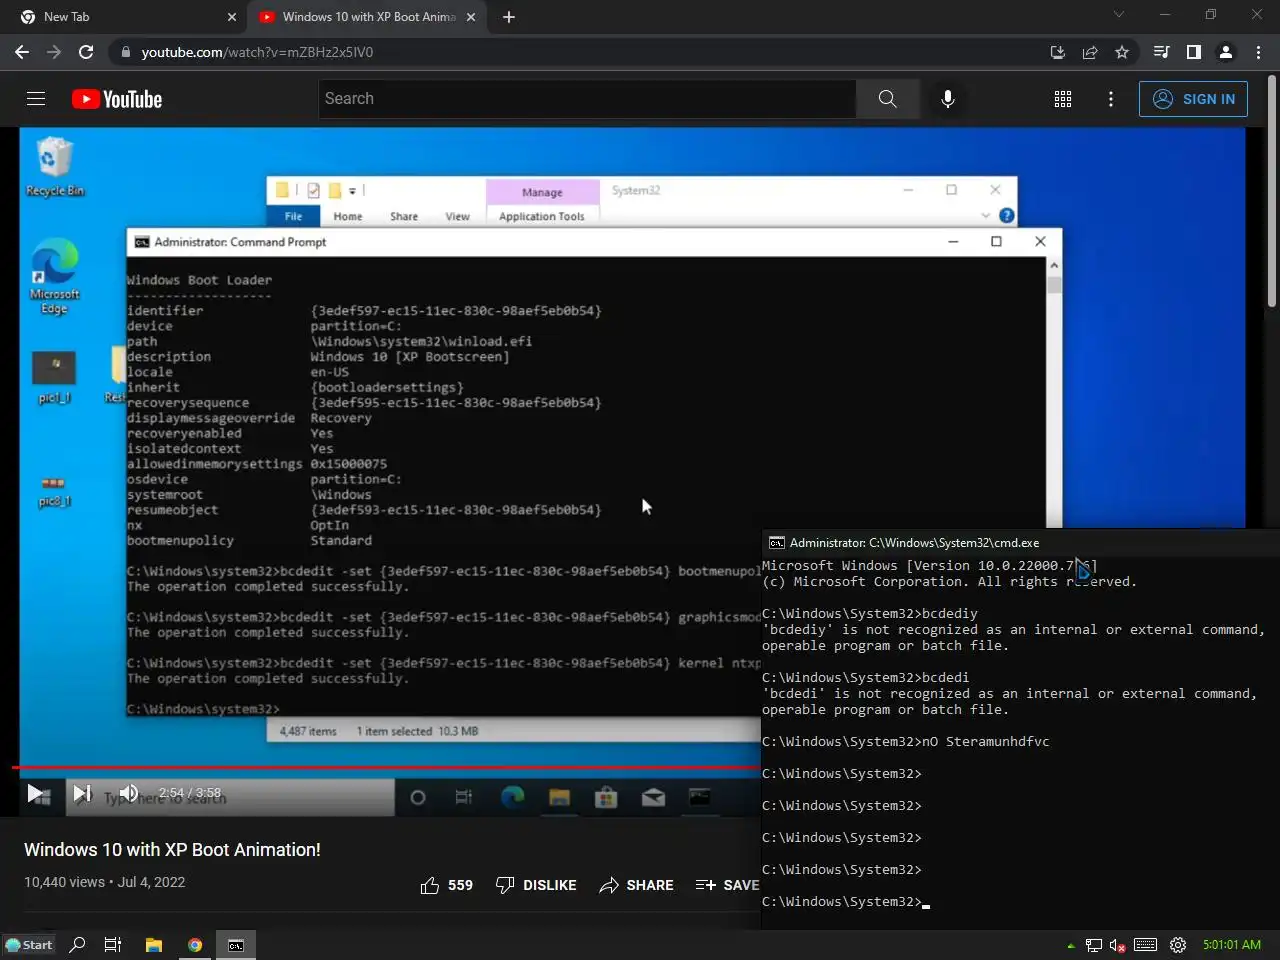Open Chrome tab search dropdown
Viewport: 1280px width, 960px height.
(1119, 15)
